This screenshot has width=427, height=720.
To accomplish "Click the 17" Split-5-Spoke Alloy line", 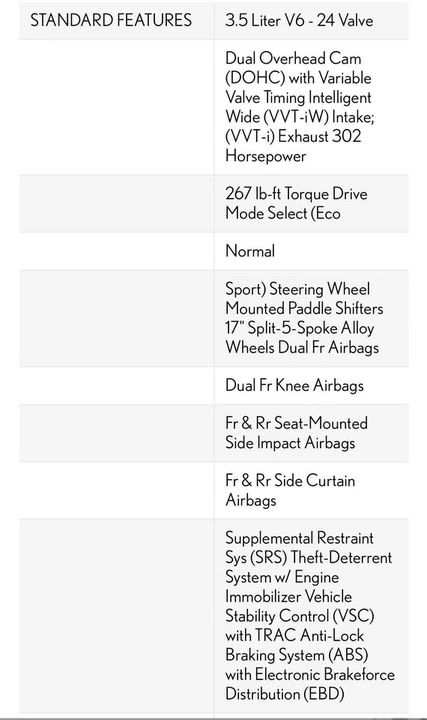I will [299, 328].
